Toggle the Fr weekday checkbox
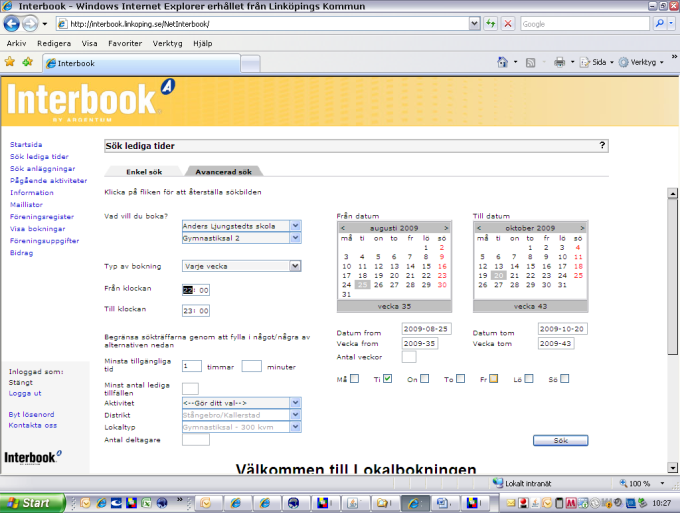The image size is (680, 513). pos(494,379)
